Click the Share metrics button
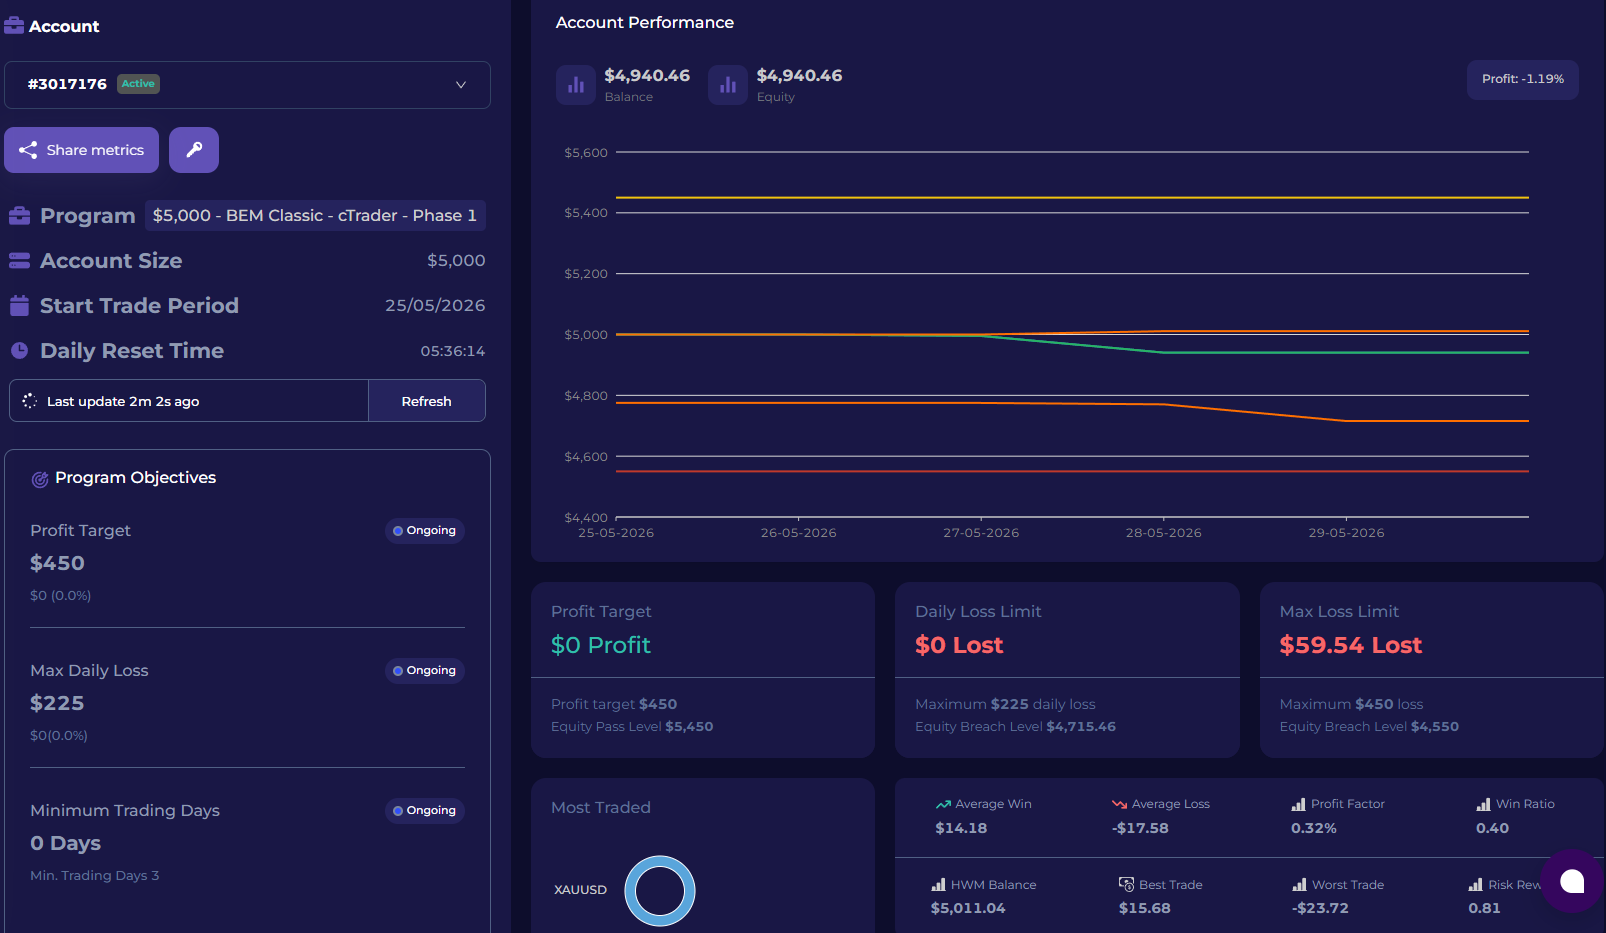 pos(82,150)
